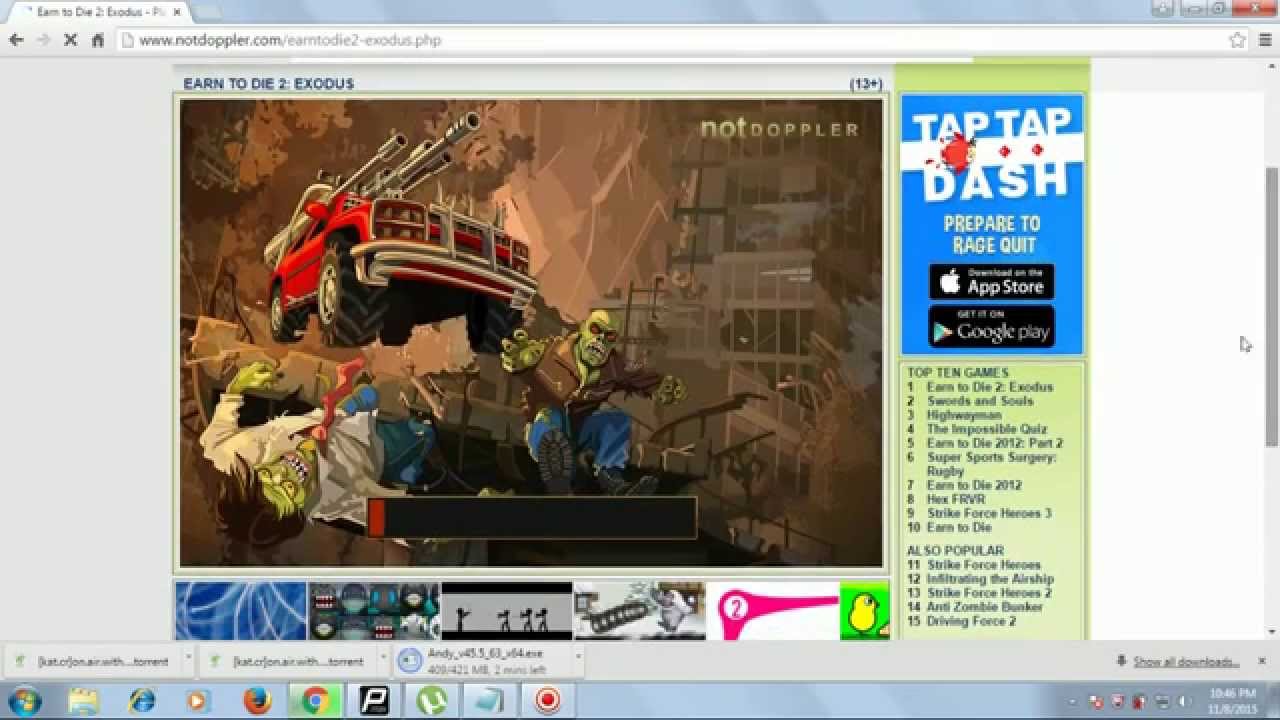
Task: Open The Impossible Quiz link
Action: 986,429
